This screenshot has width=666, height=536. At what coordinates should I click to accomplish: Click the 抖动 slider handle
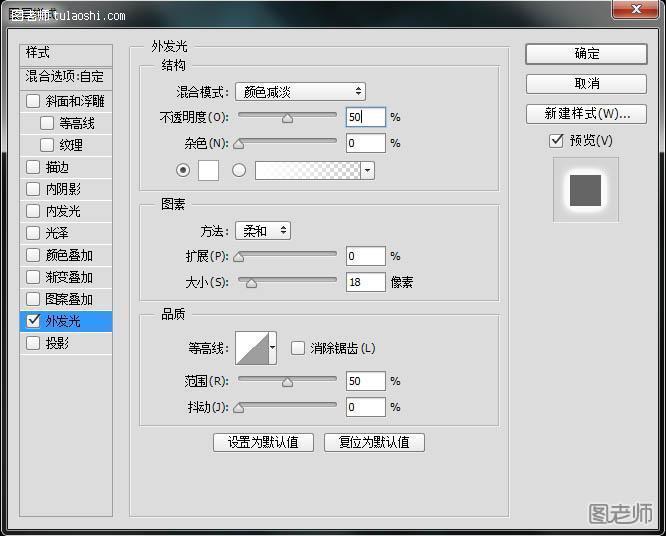(239, 408)
